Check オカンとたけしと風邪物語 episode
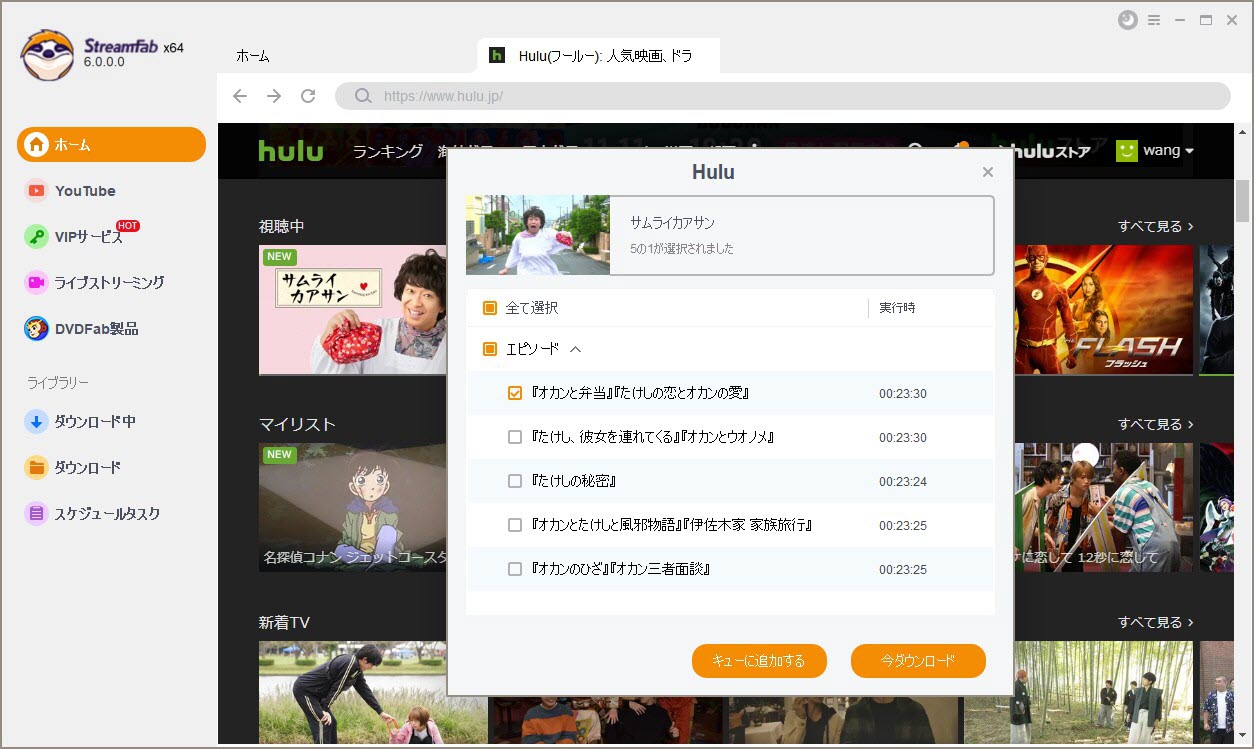 (x=515, y=525)
